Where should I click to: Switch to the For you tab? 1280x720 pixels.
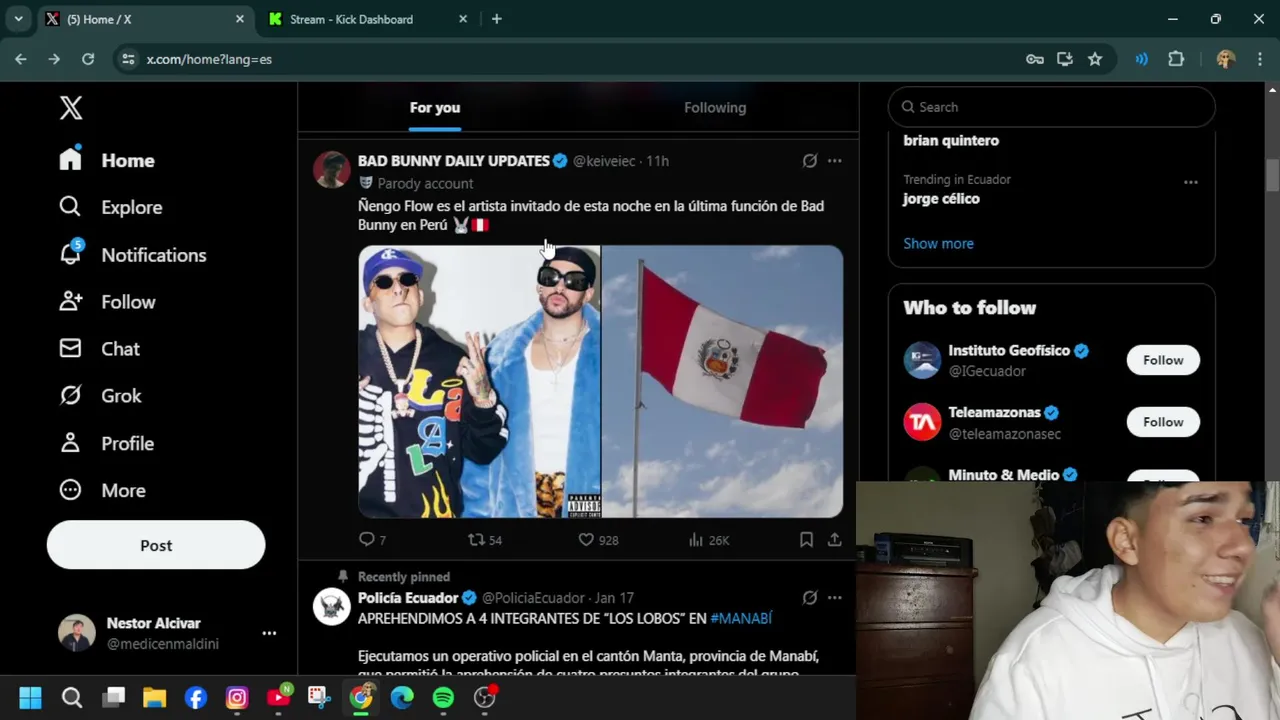(435, 108)
